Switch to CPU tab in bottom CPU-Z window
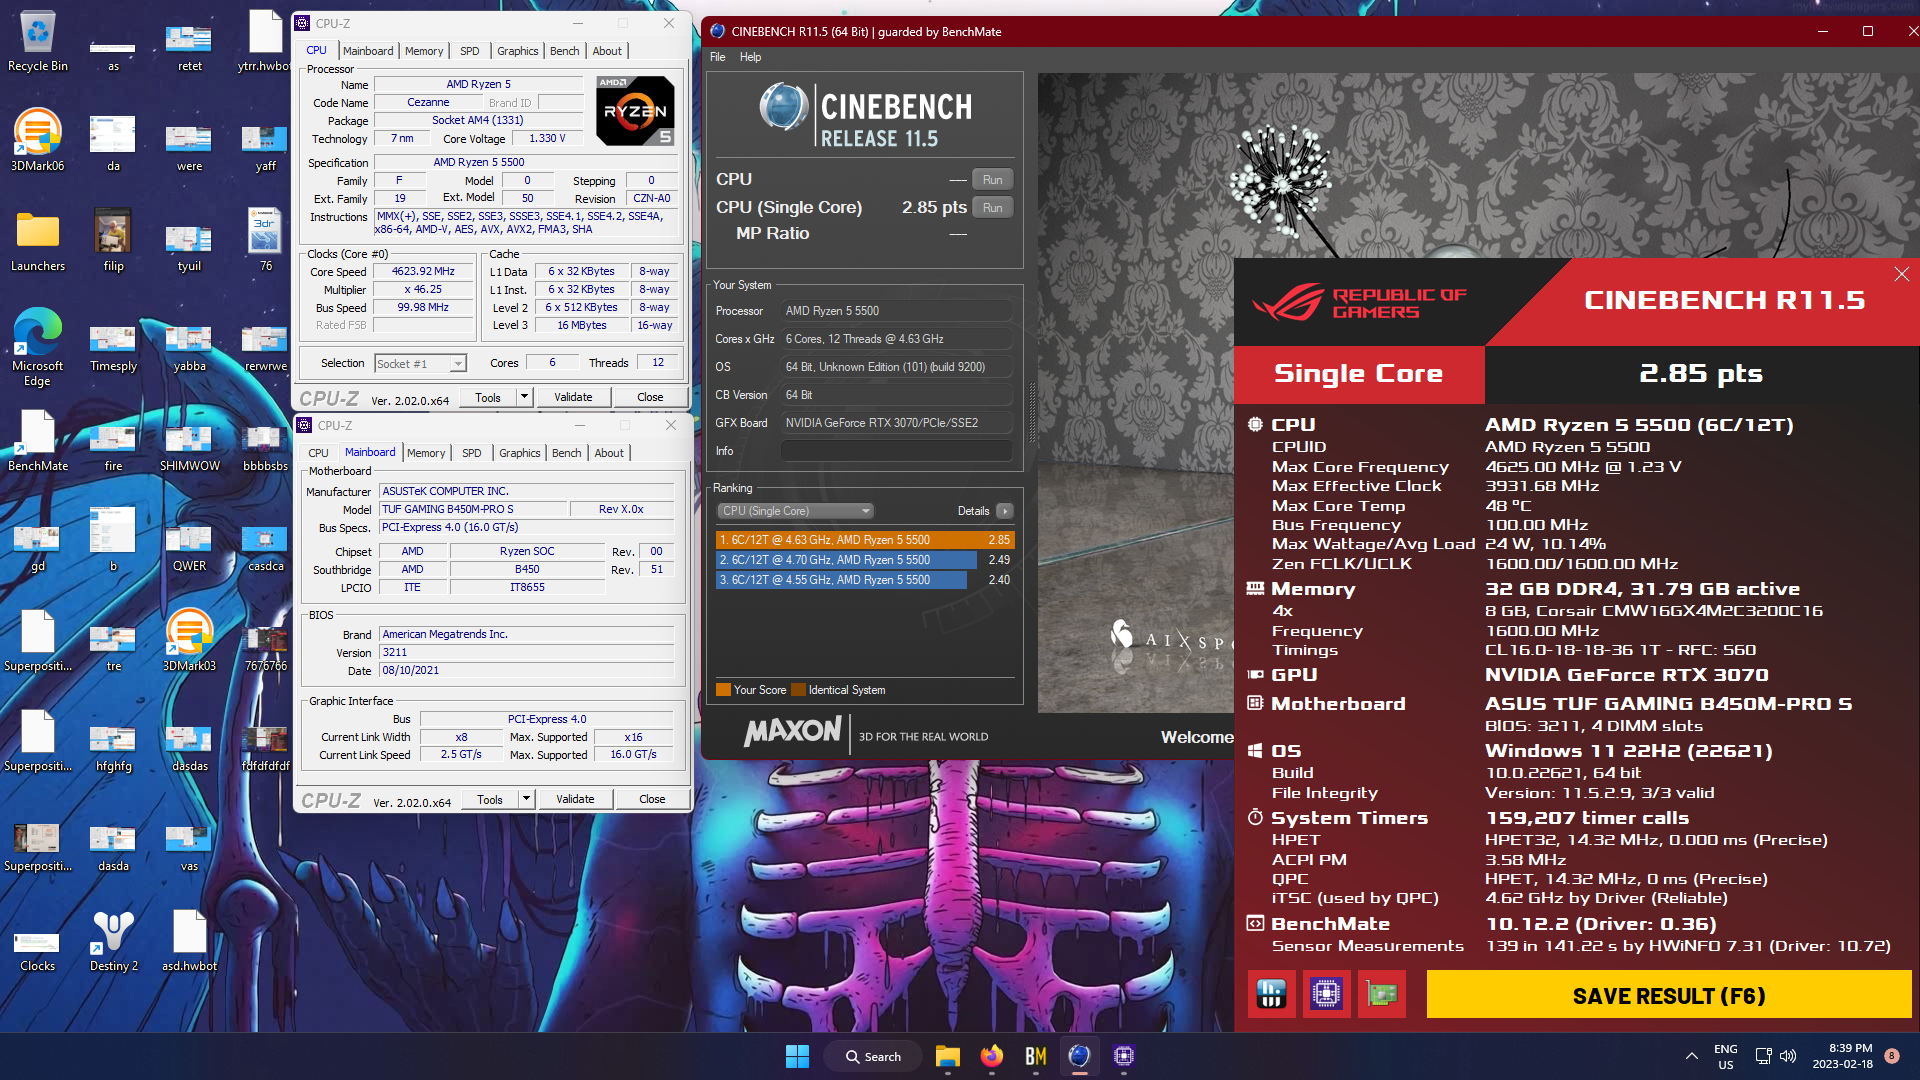Viewport: 1920px width, 1080px height. (x=318, y=453)
